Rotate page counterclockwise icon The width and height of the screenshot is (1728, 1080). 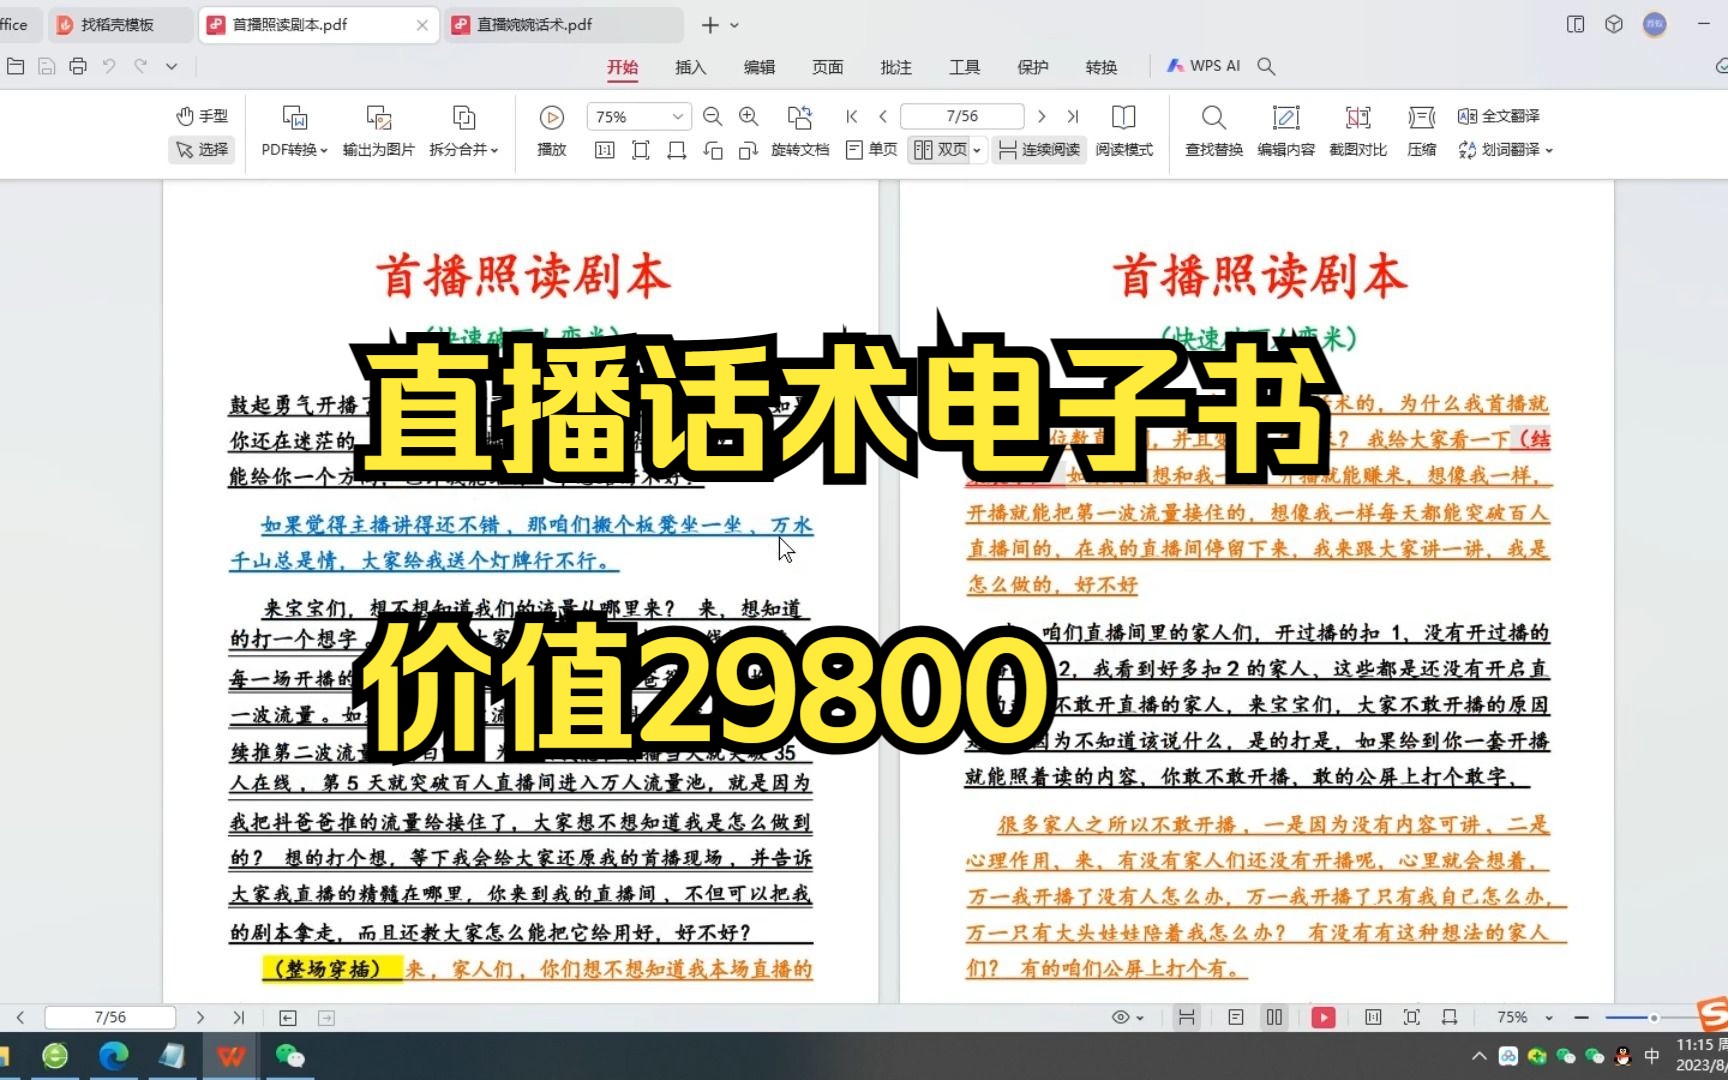tap(713, 150)
